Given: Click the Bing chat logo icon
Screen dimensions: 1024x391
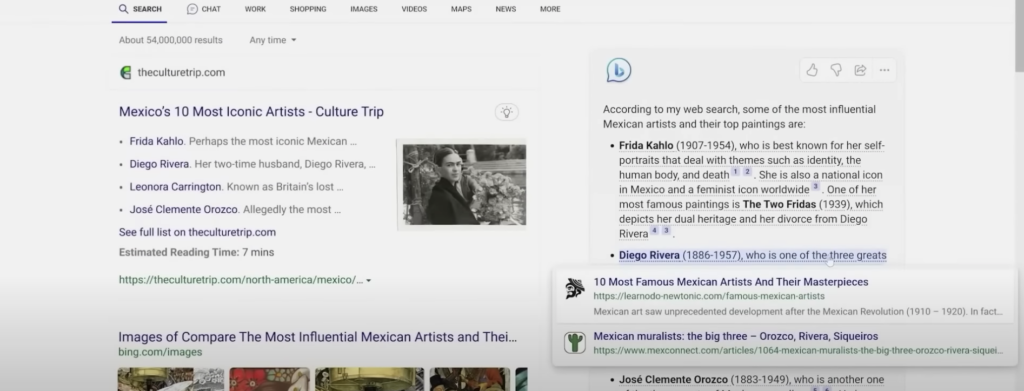Looking at the screenshot, I should [x=618, y=70].
